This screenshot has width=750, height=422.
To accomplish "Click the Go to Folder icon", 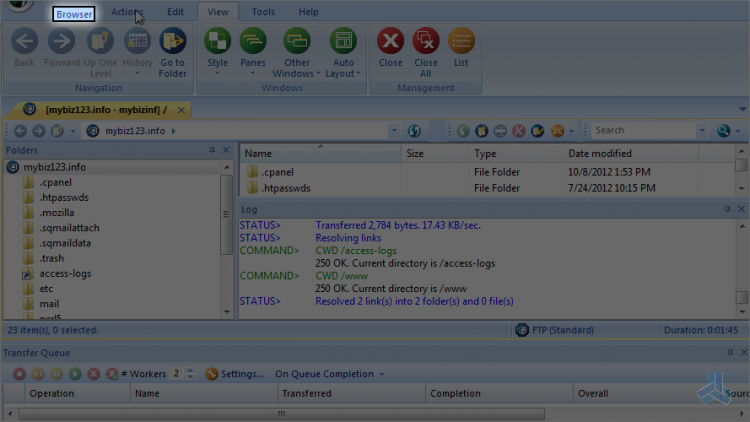I will (172, 42).
